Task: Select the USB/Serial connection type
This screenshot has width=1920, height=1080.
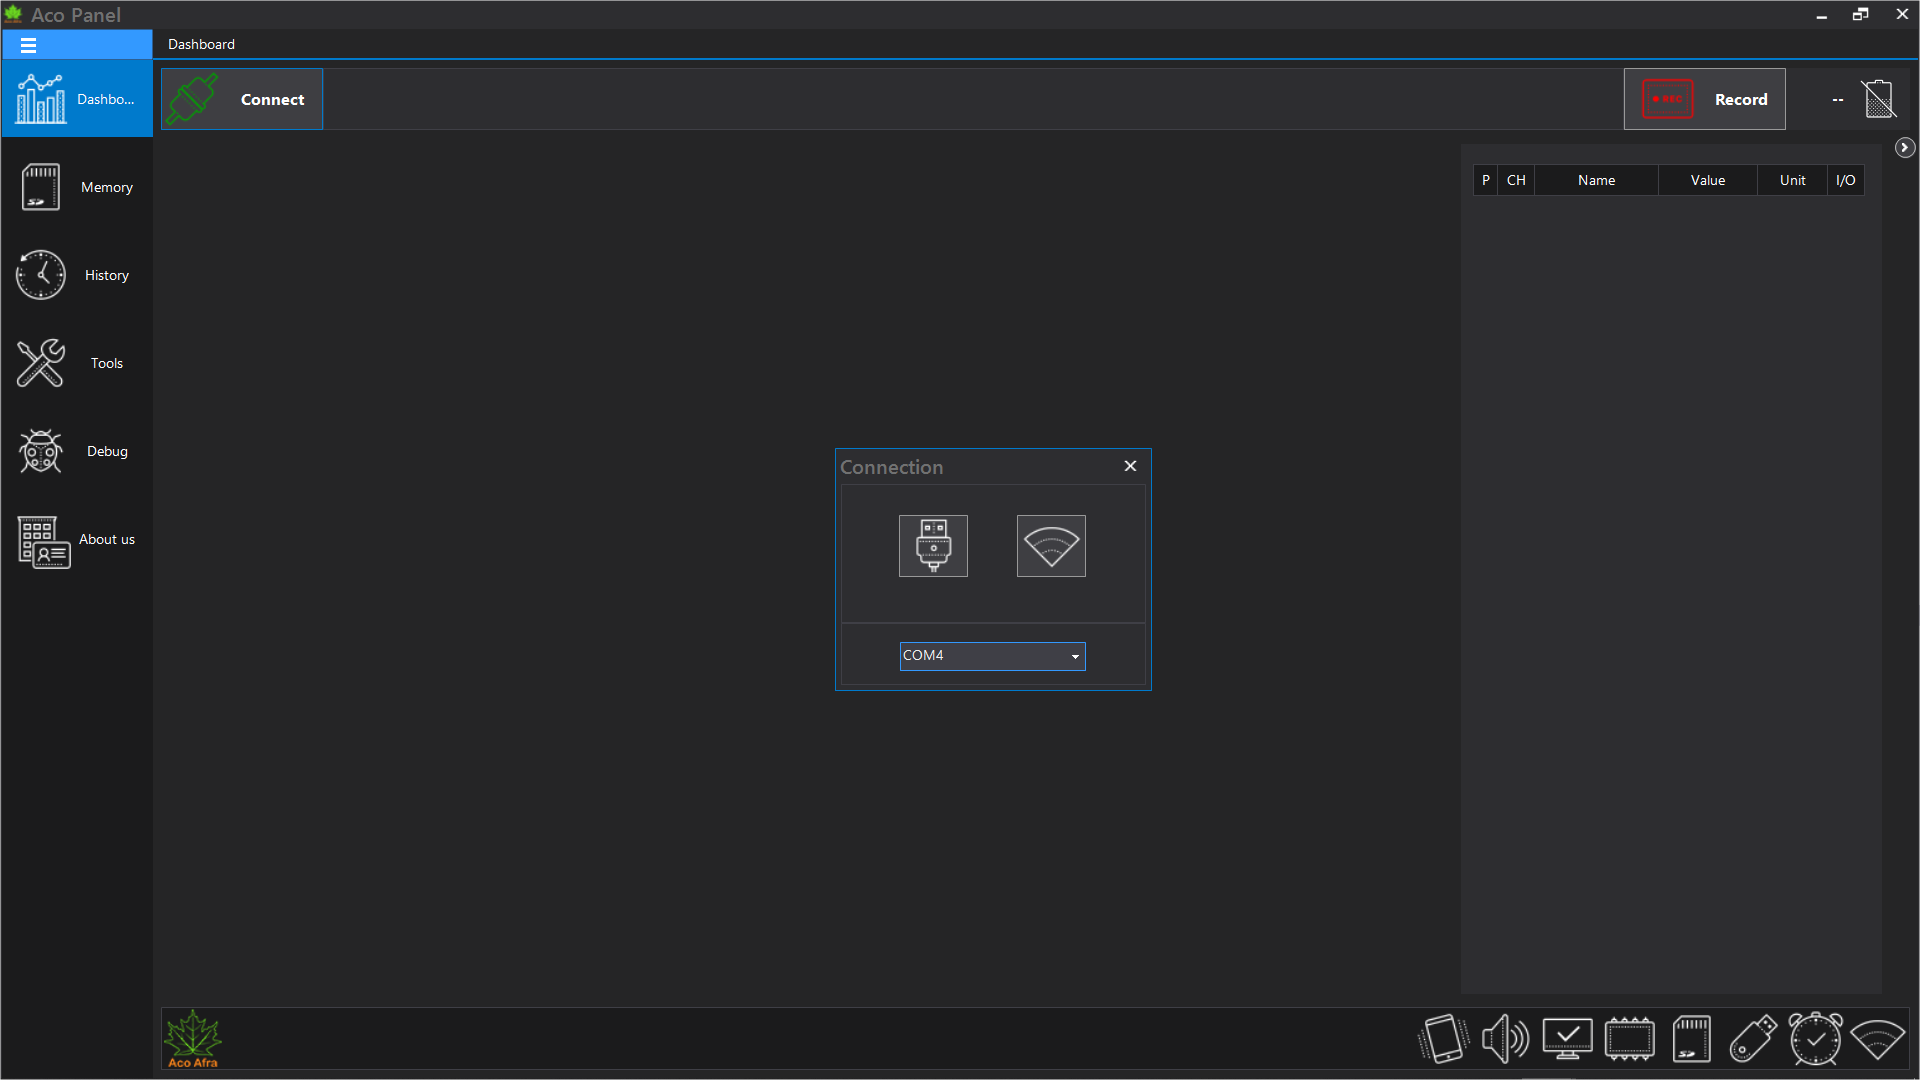Action: point(934,545)
